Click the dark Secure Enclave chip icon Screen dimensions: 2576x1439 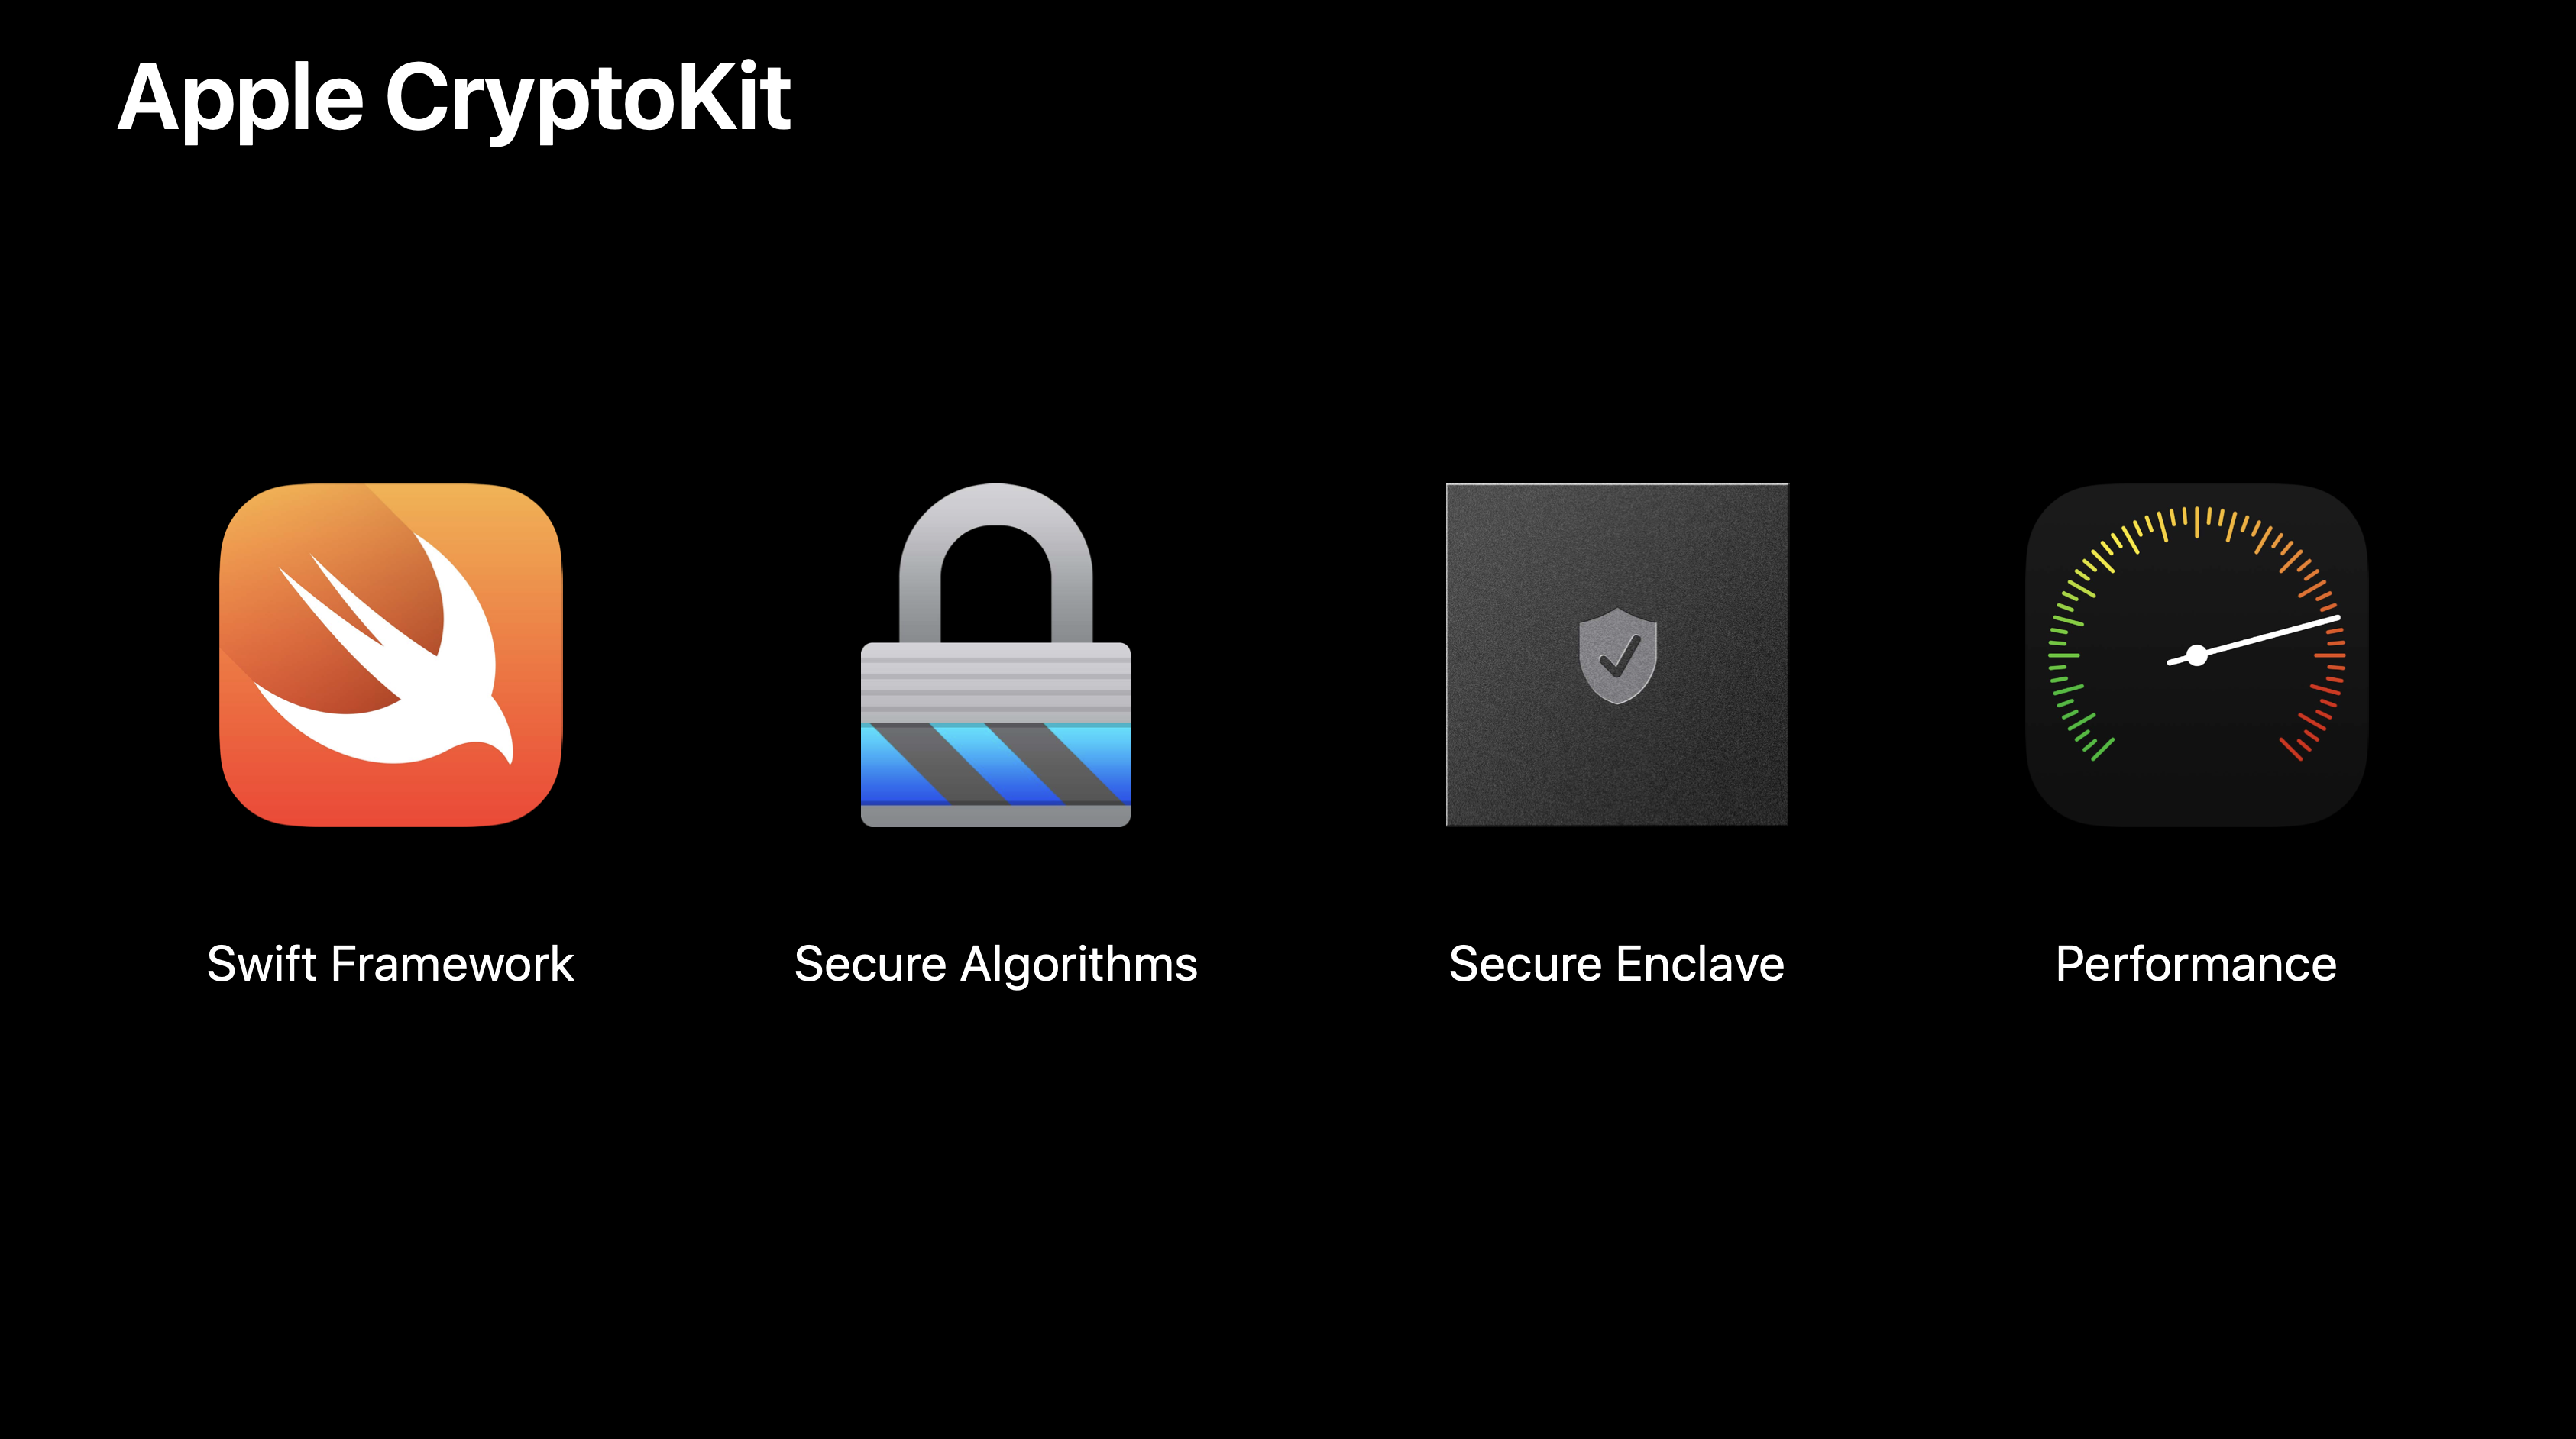point(1617,655)
